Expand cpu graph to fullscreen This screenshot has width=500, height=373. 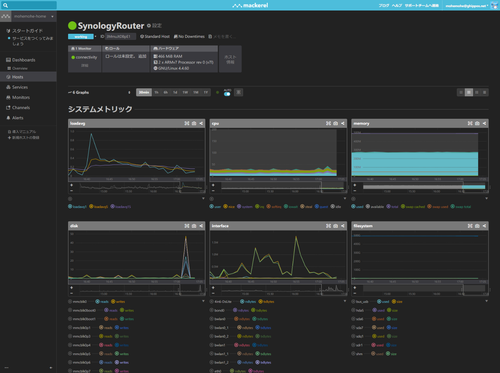pyautogui.click(x=329, y=123)
